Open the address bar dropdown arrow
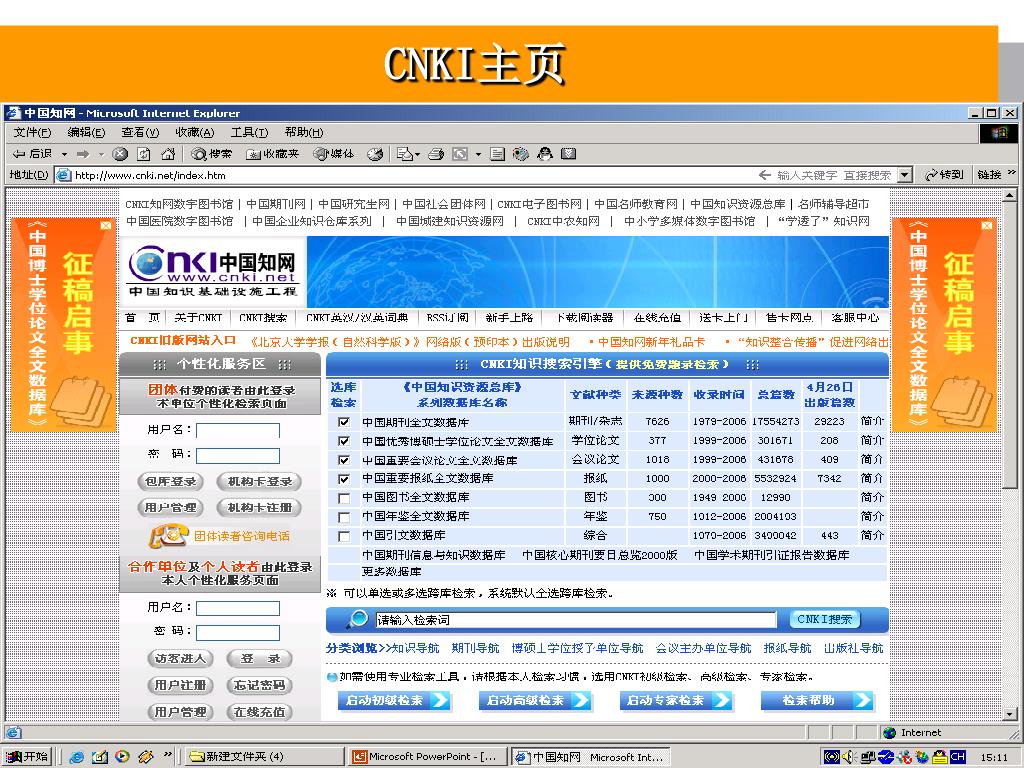Screen dimensions: 1024x768 (904, 175)
